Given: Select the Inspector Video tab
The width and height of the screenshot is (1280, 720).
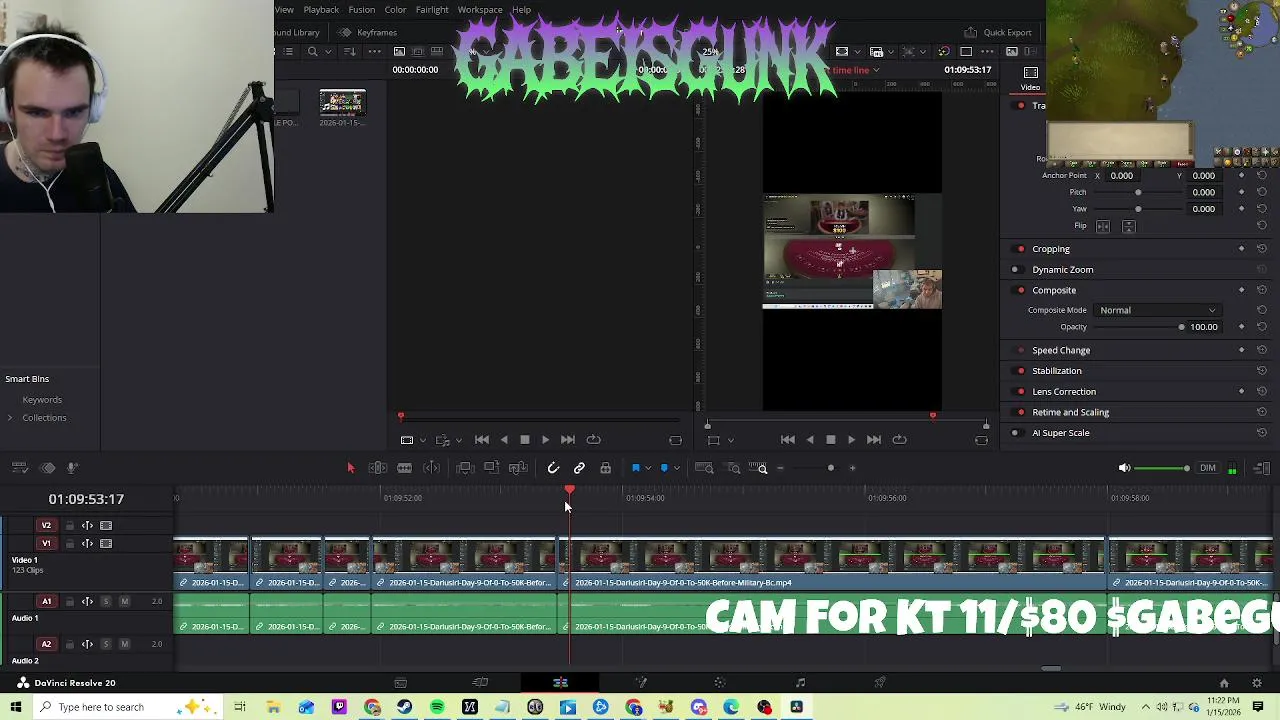Looking at the screenshot, I should pyautogui.click(x=1030, y=78).
